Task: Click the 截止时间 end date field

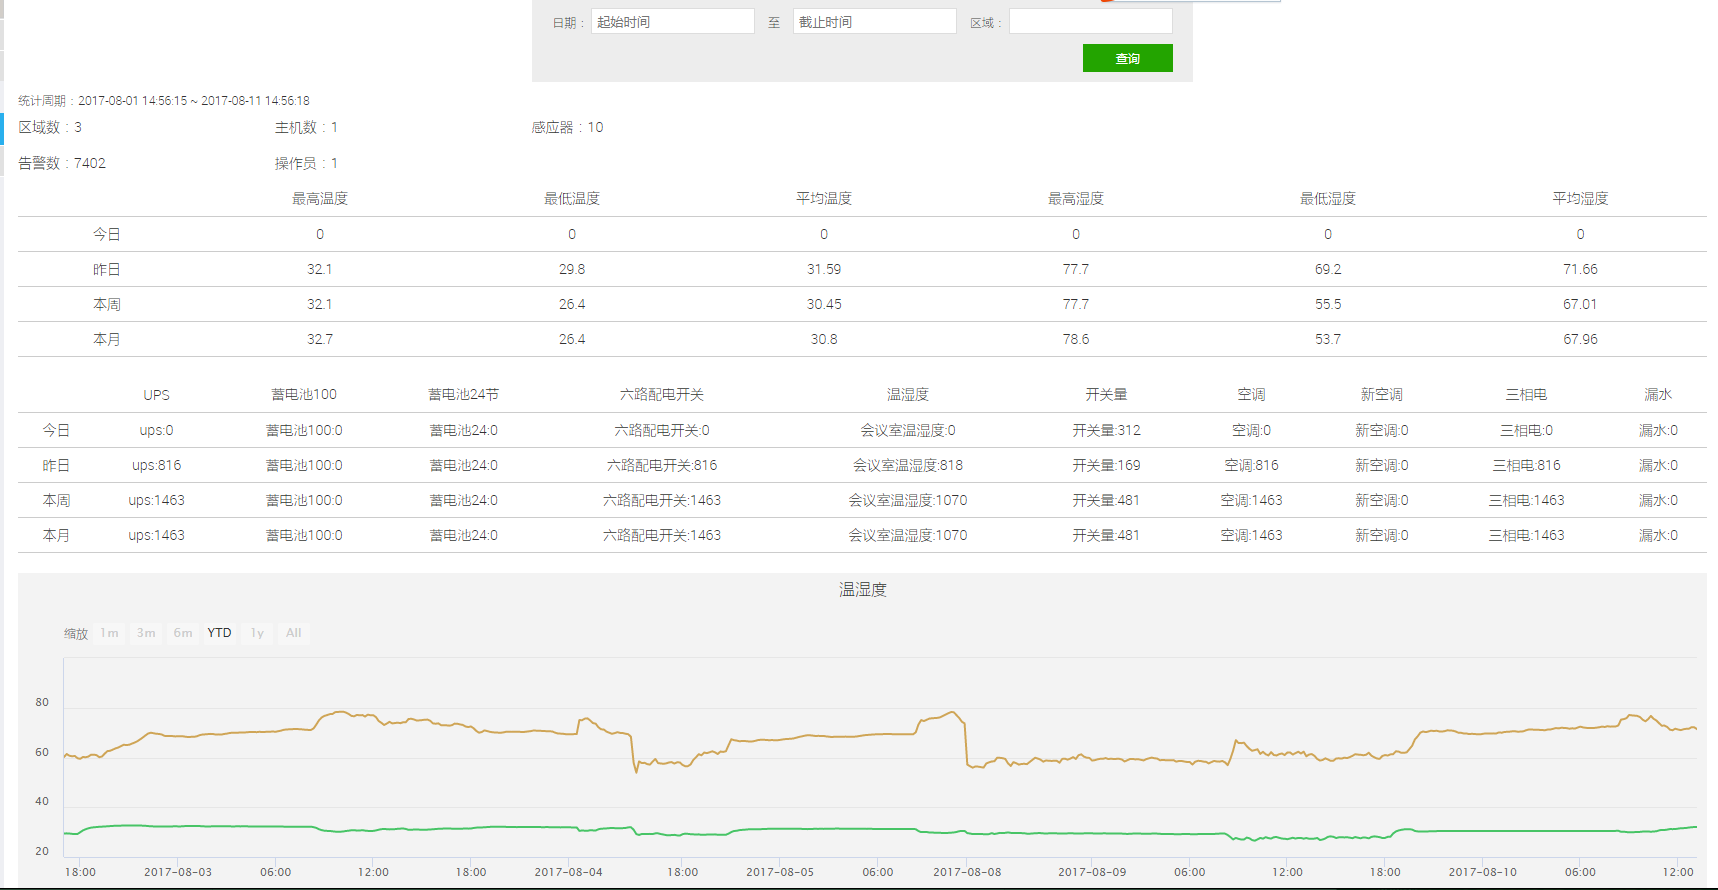Action: pyautogui.click(x=874, y=22)
